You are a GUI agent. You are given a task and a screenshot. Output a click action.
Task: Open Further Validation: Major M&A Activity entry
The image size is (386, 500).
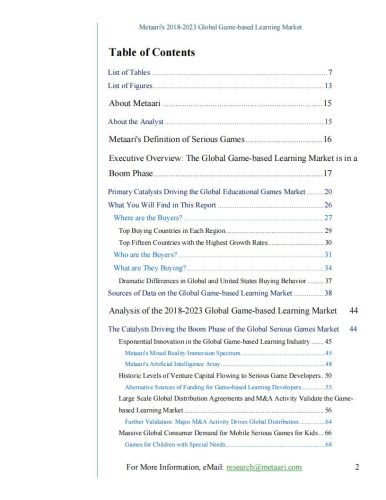(228, 422)
